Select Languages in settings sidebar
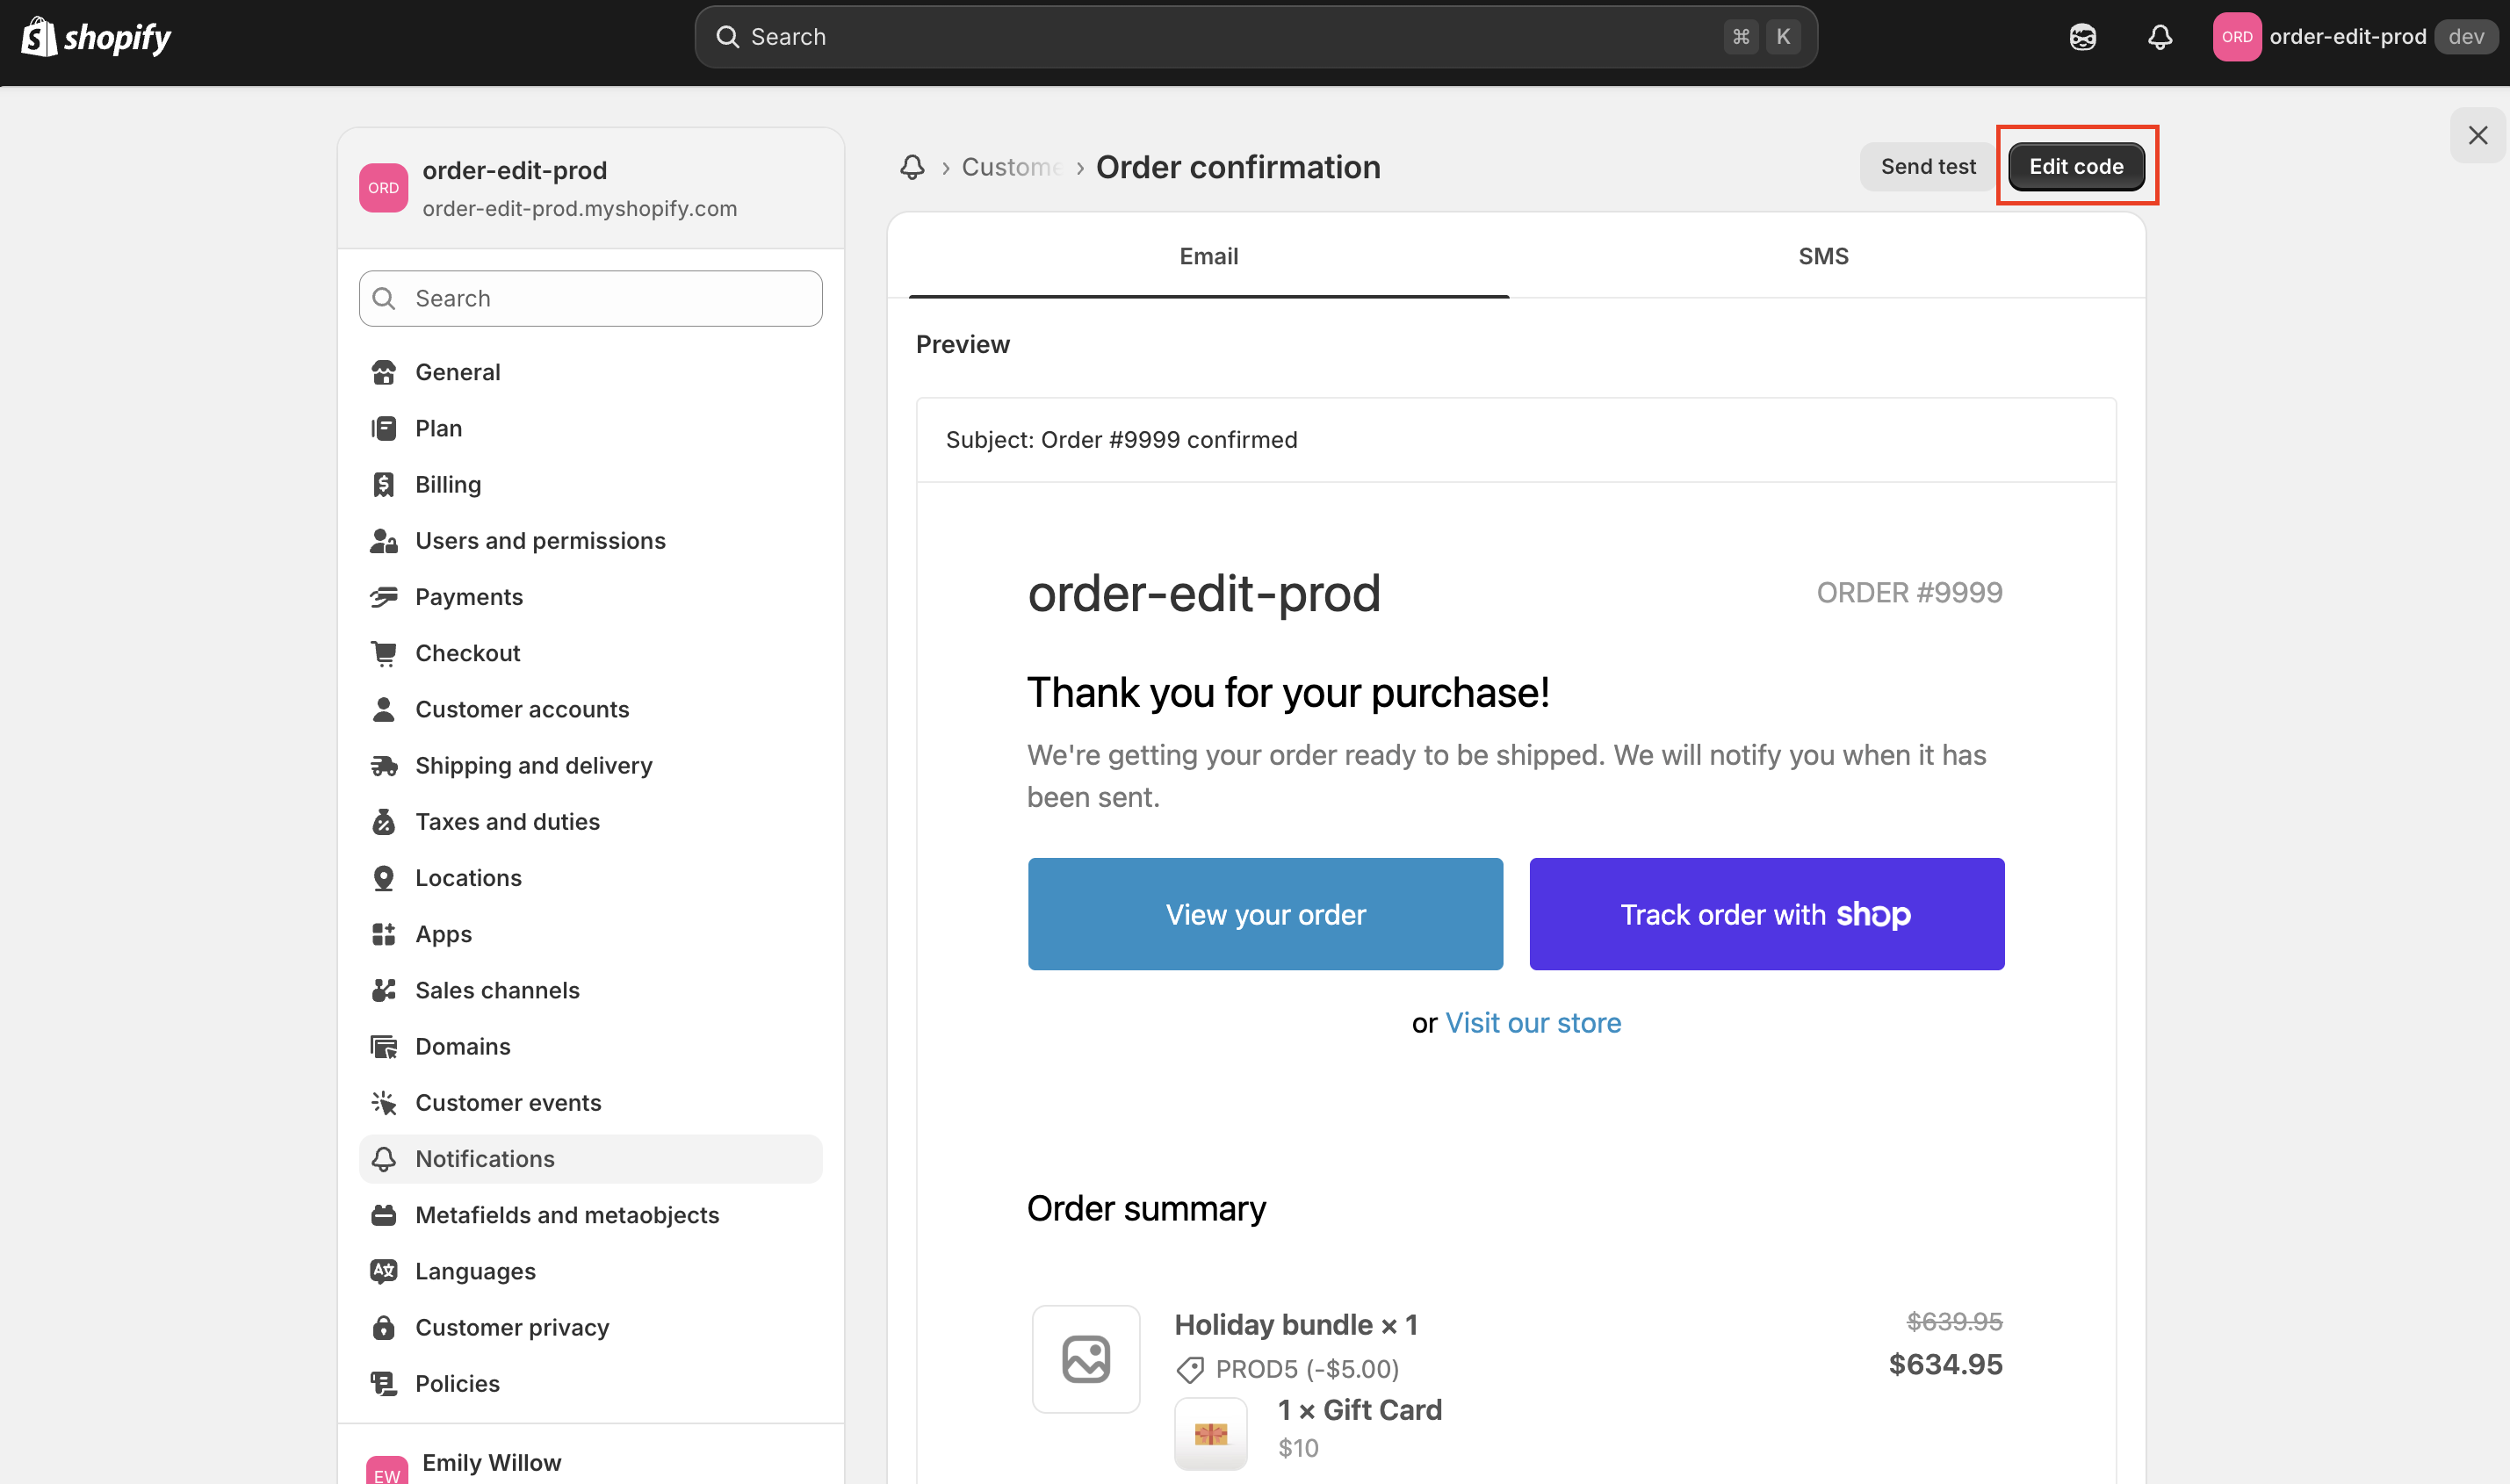2510x1484 pixels. [x=475, y=1271]
